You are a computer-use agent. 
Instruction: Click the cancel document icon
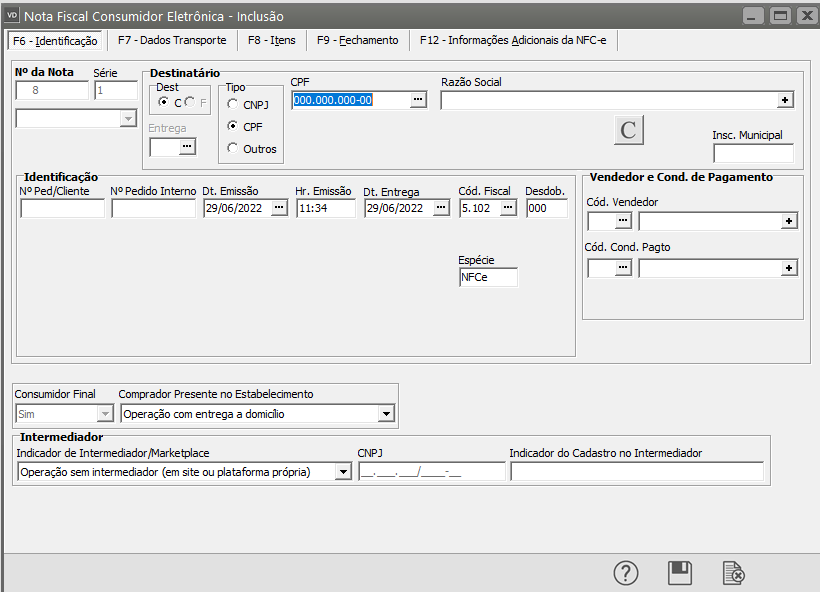pos(734,573)
